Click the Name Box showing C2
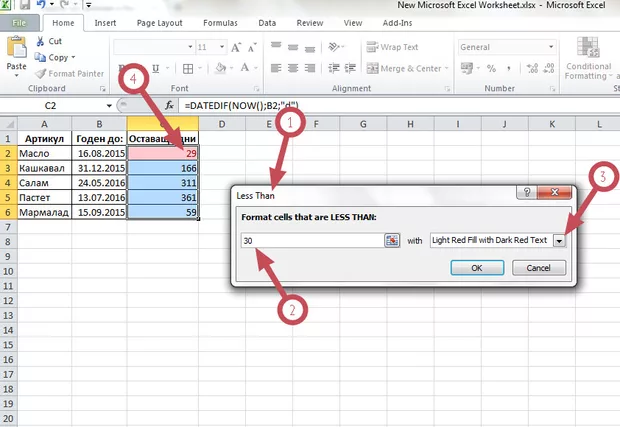This screenshot has height=427, width=620. (x=53, y=106)
